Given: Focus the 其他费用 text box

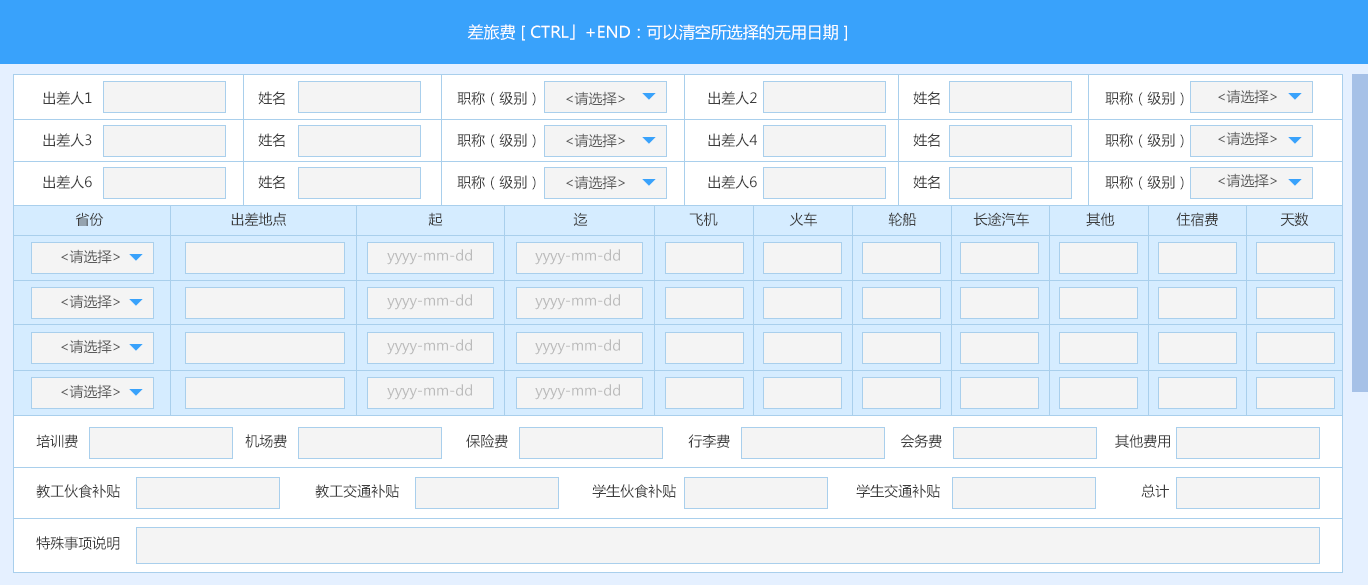Looking at the screenshot, I should click(x=1247, y=443).
